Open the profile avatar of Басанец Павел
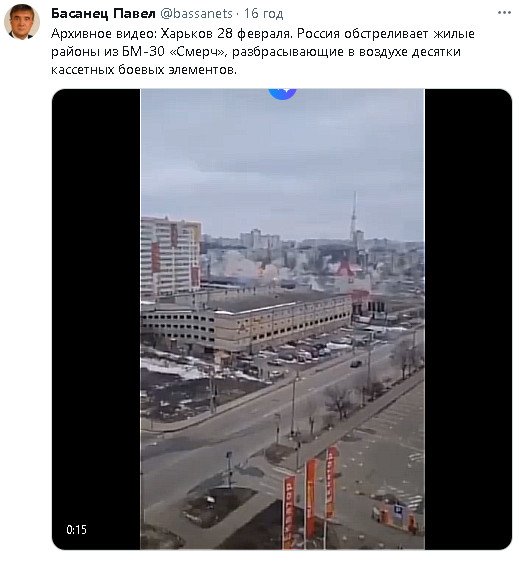Image resolution: width=519 pixels, height=562 pixels. (22, 22)
